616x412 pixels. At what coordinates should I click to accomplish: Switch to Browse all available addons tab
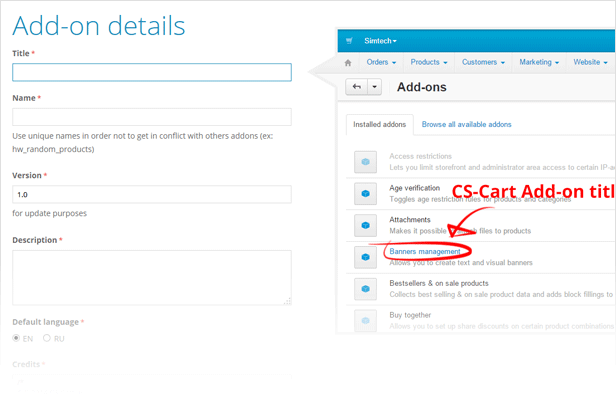coord(466,125)
